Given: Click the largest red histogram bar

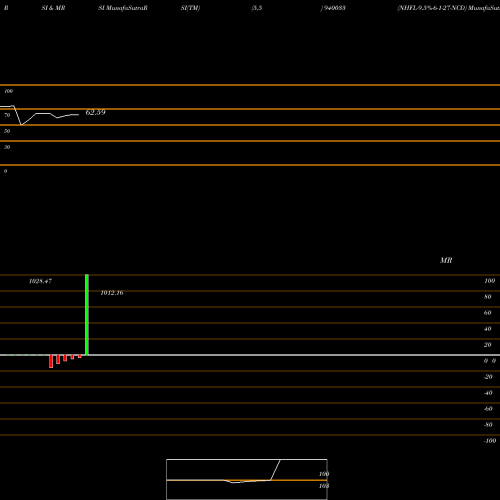Looking at the screenshot, I should [51, 361].
